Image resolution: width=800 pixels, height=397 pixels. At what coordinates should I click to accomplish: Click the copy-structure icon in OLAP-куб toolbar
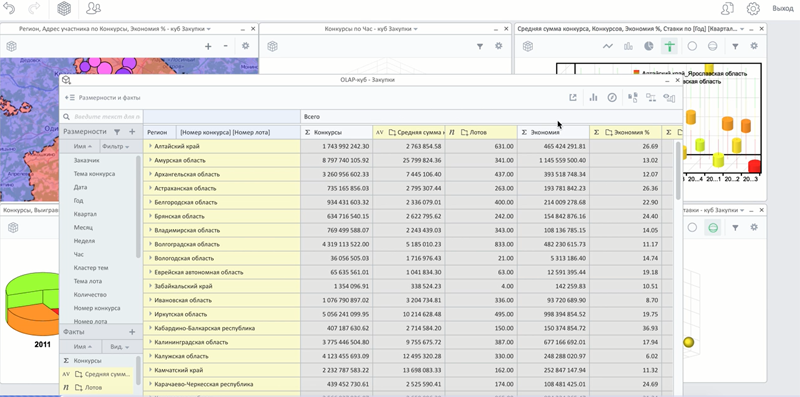(x=633, y=97)
